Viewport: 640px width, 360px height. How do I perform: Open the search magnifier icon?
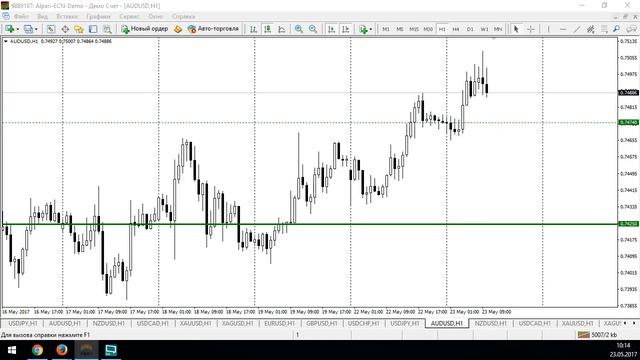click(616, 29)
